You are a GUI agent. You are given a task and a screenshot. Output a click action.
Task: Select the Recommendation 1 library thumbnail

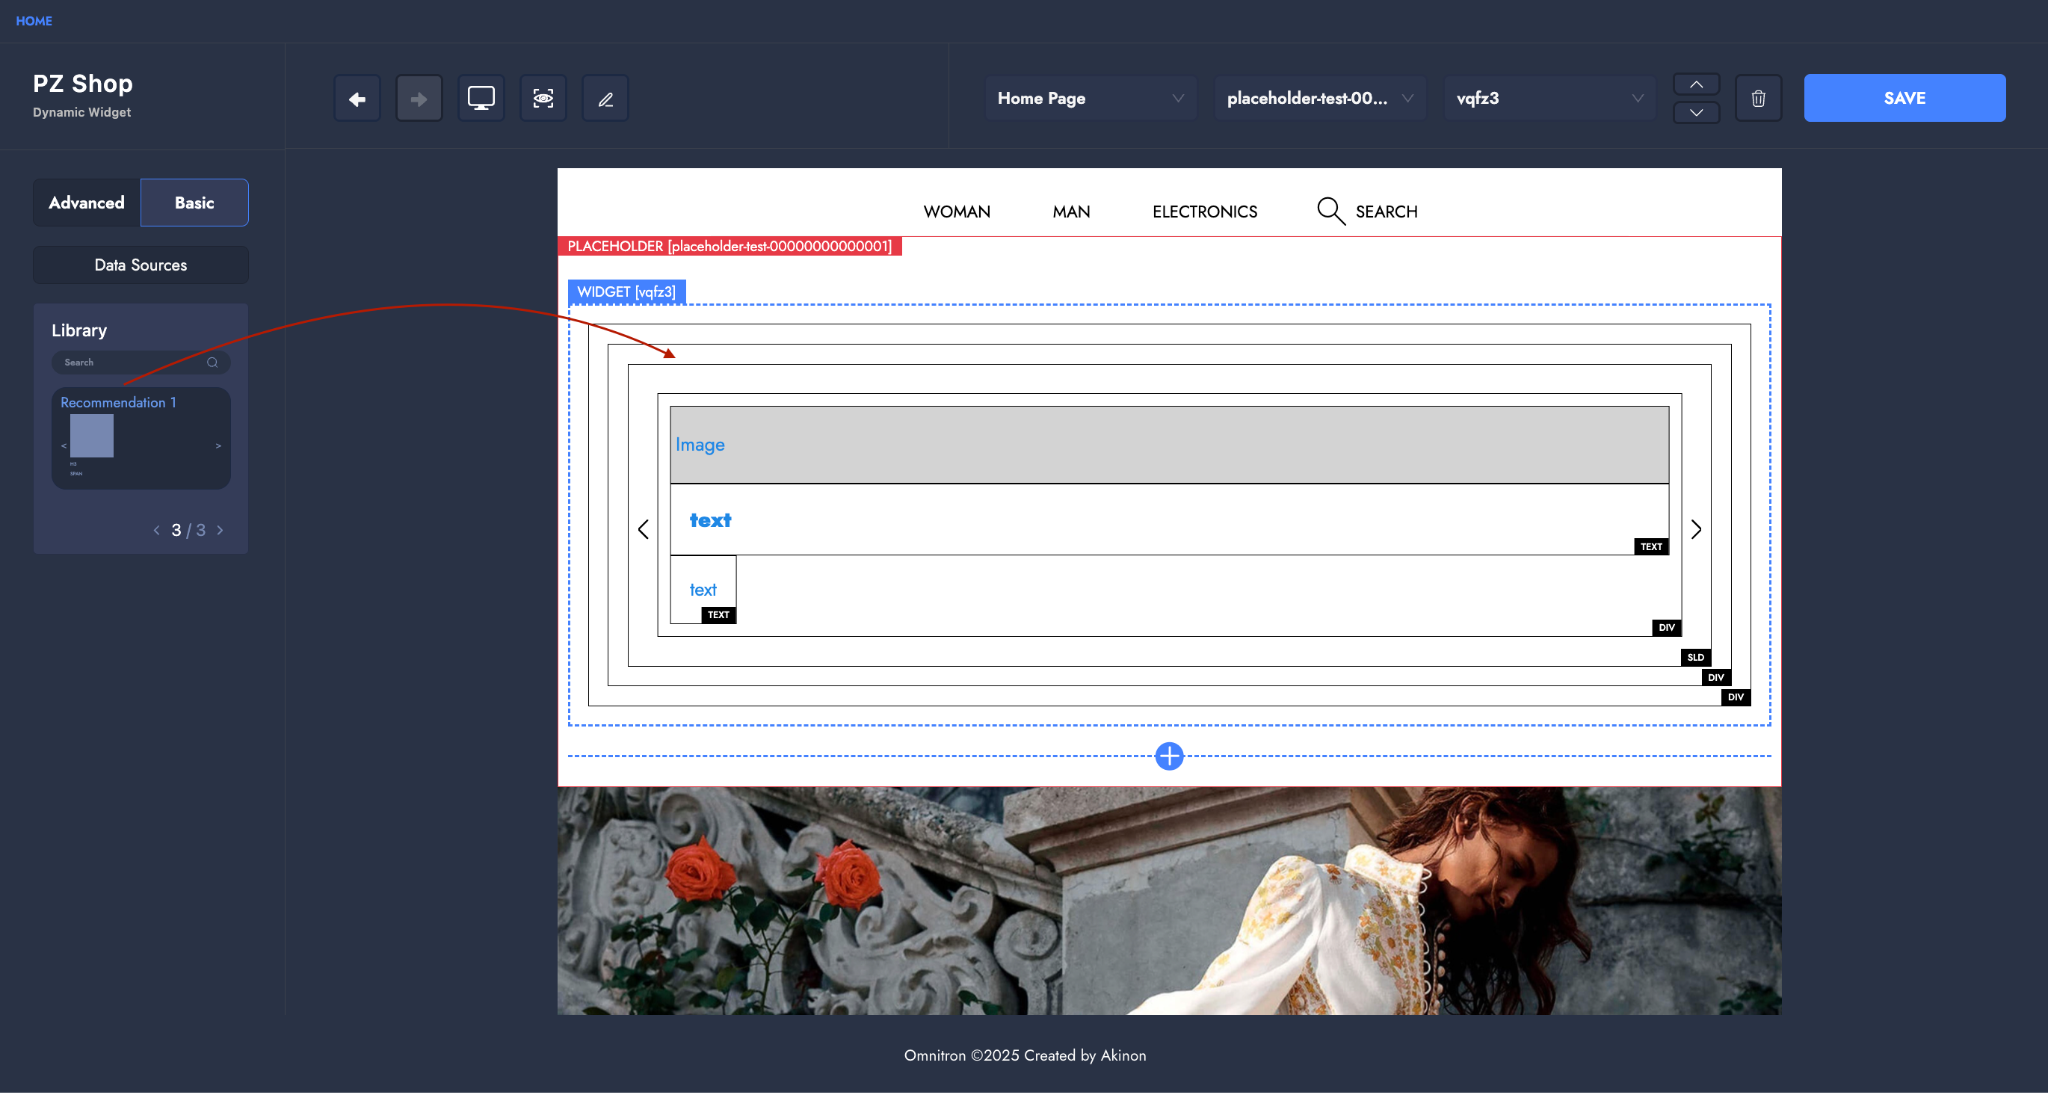click(x=140, y=438)
